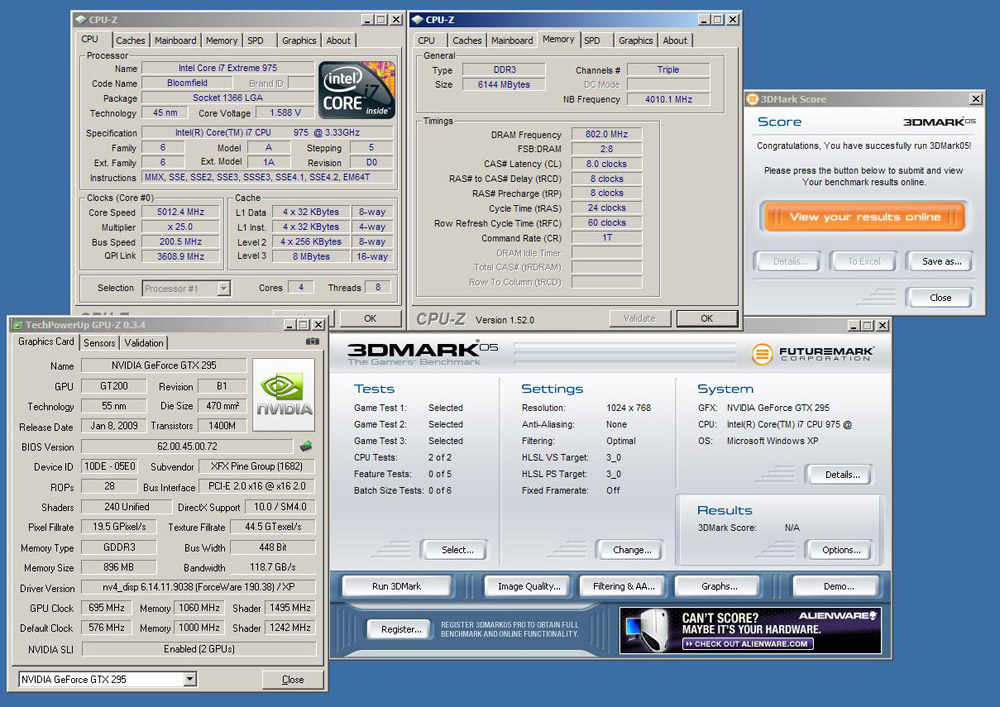Screen dimensions: 1000x707
Task: Click Details... button in 3DMark Score dialog
Action: 790,261
